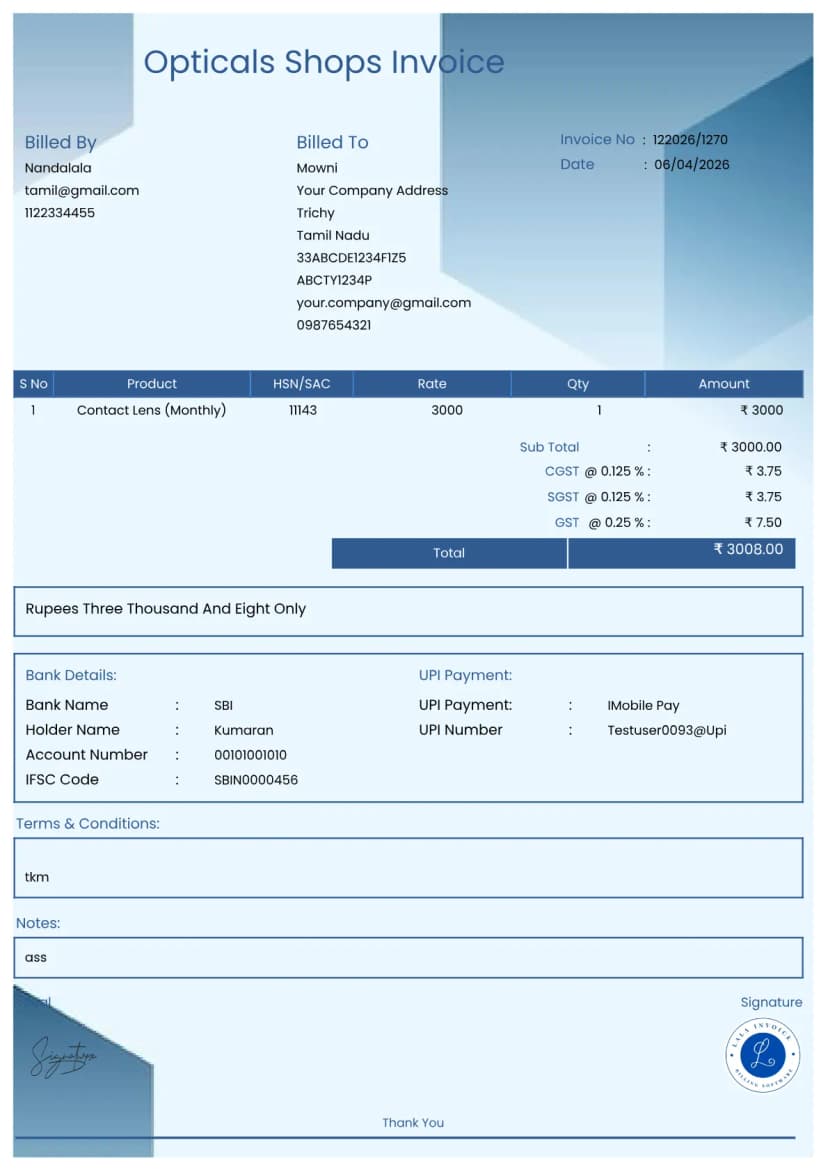
Task: Click the 'Qty' column header
Action: (x=578, y=383)
